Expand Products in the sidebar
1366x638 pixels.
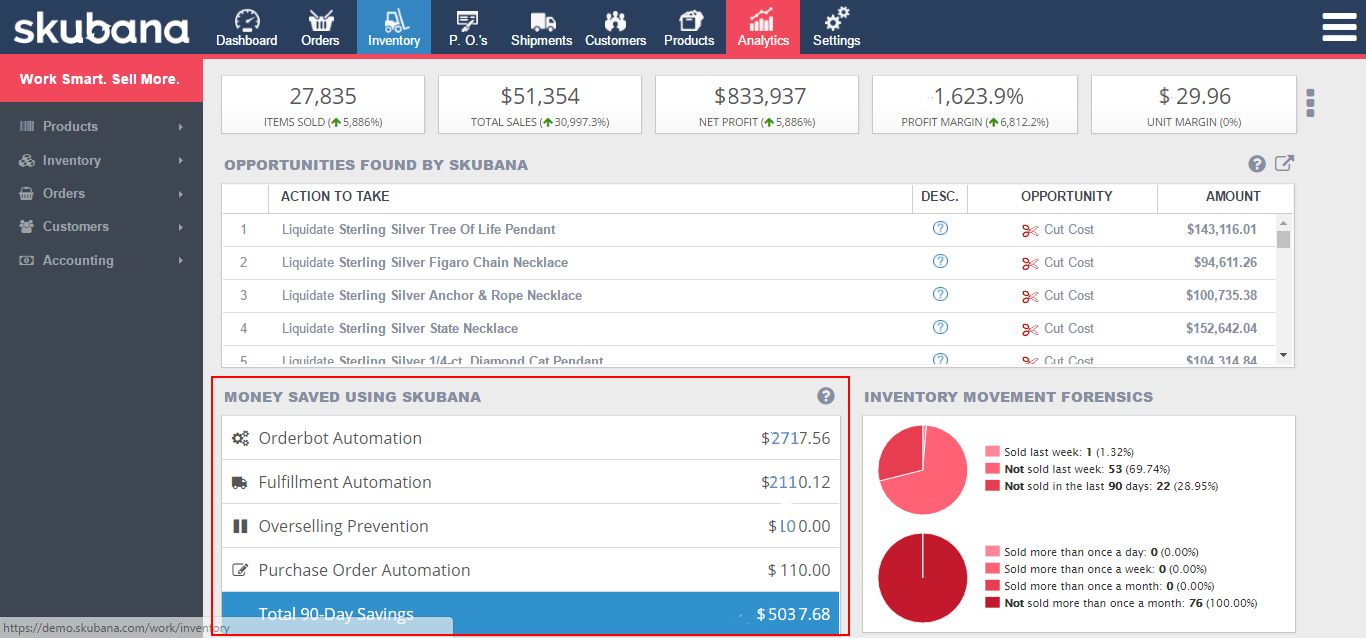pos(101,127)
